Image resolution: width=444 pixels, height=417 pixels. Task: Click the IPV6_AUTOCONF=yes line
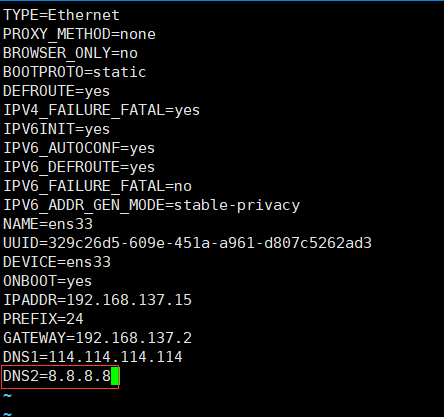[79, 148]
